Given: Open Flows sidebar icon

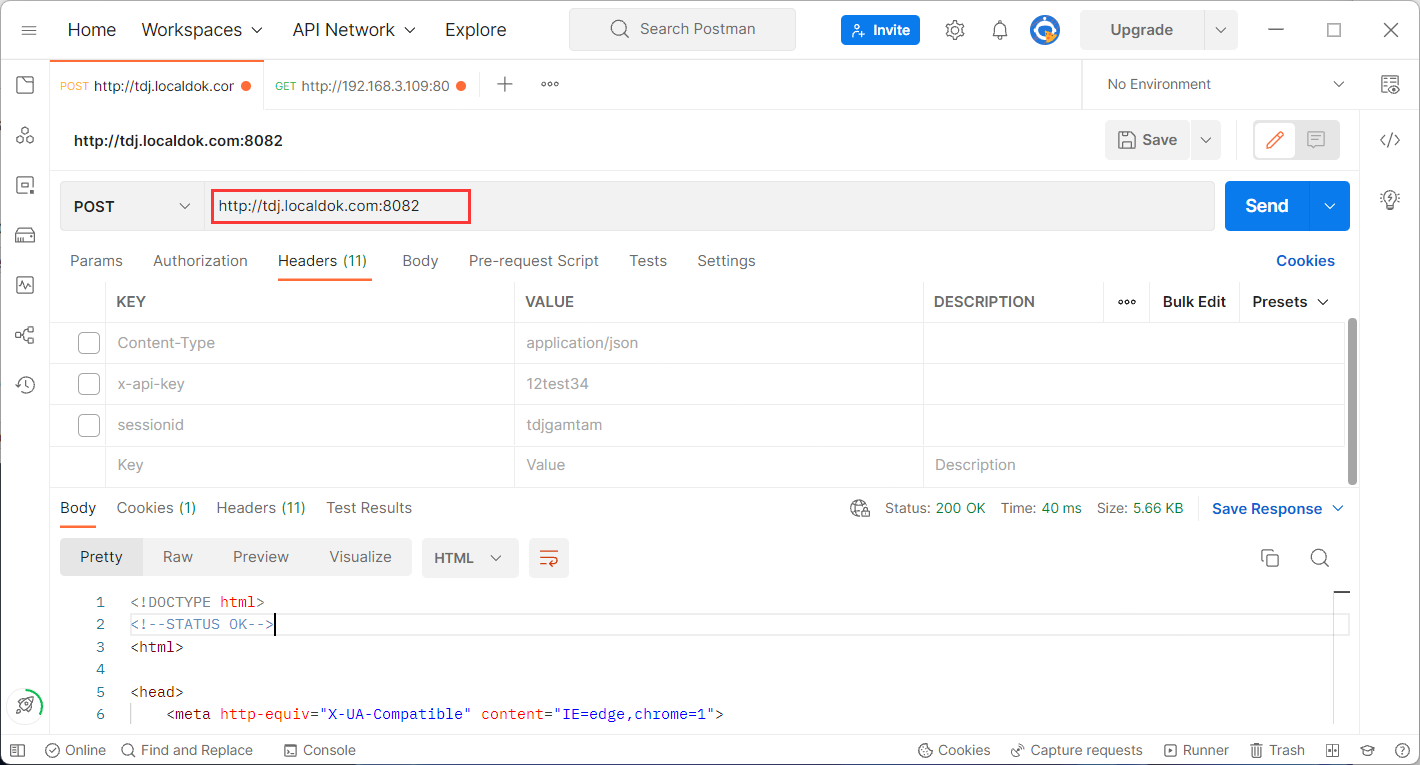Looking at the screenshot, I should 25,335.
